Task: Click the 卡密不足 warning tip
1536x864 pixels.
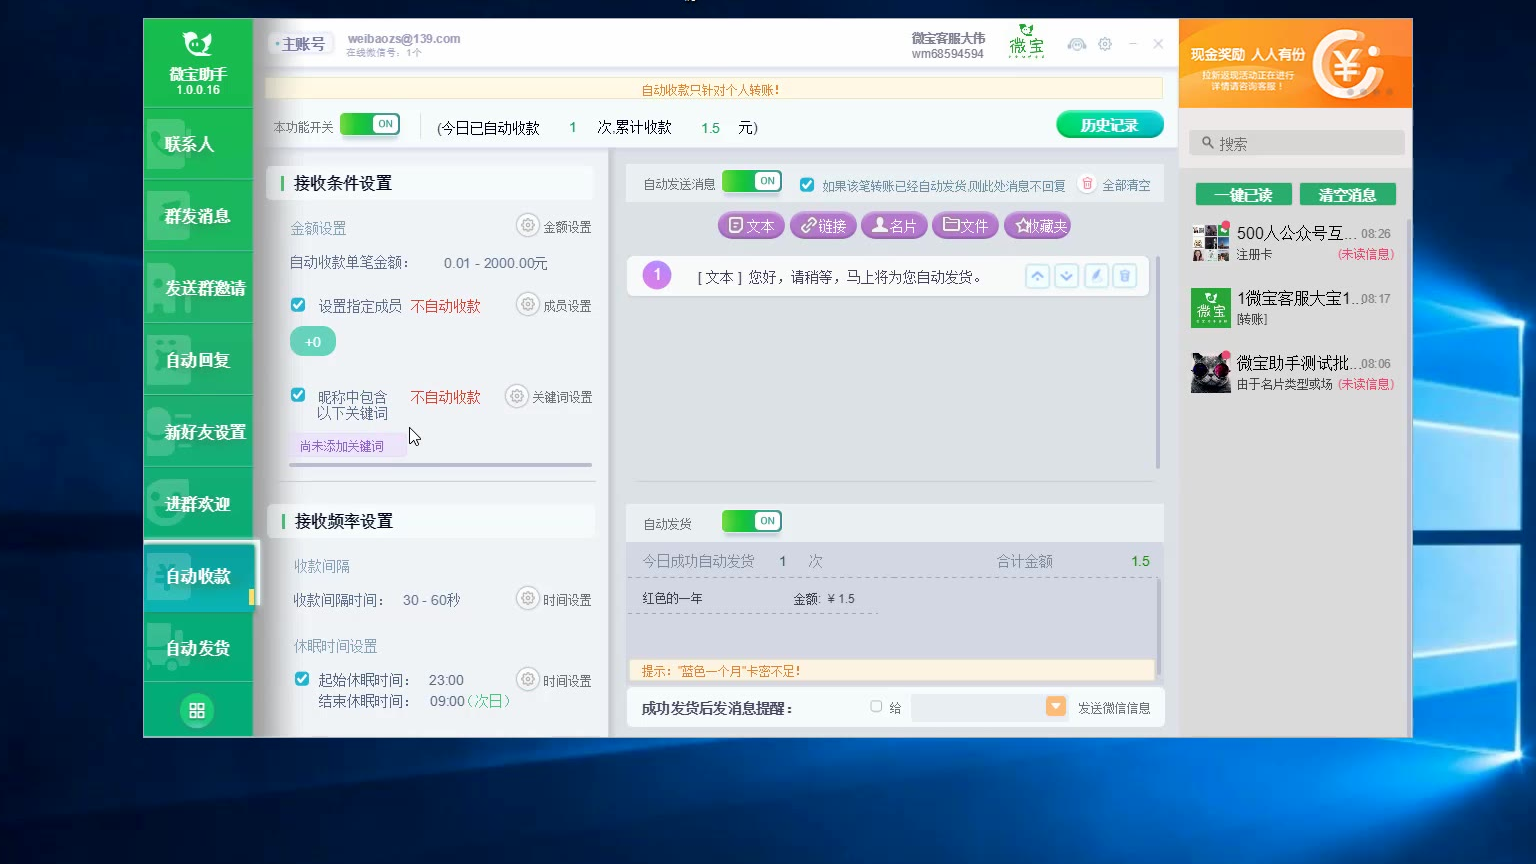Action: (891, 670)
